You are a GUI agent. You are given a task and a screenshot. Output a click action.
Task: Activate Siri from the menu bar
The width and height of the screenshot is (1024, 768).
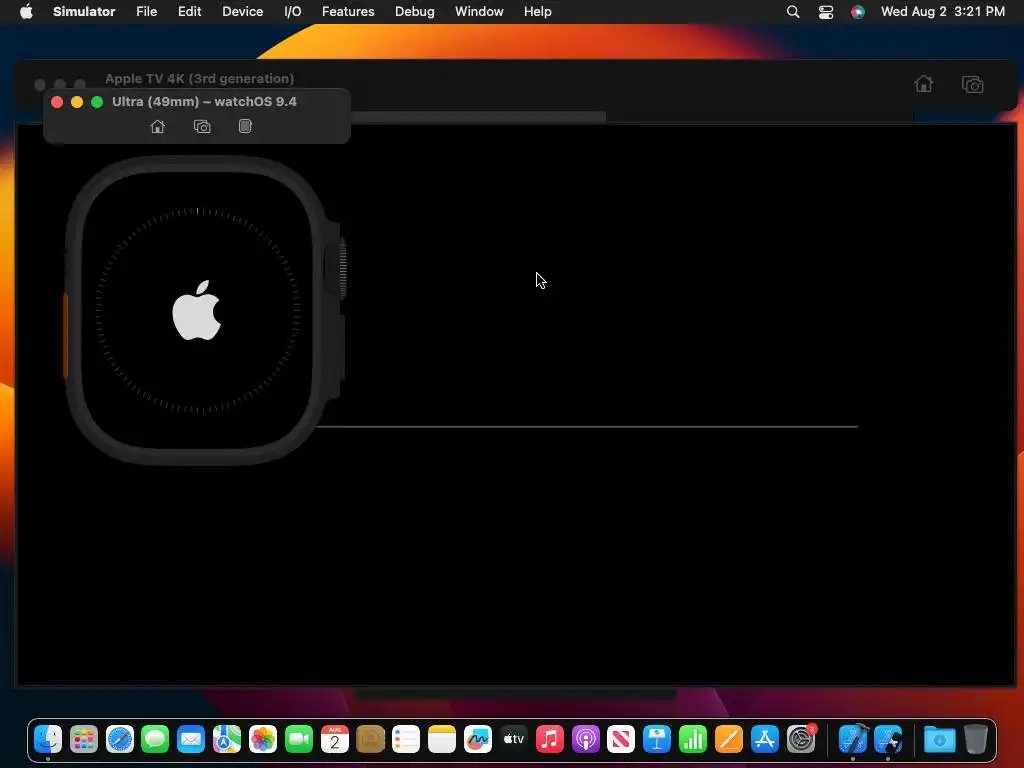(857, 12)
